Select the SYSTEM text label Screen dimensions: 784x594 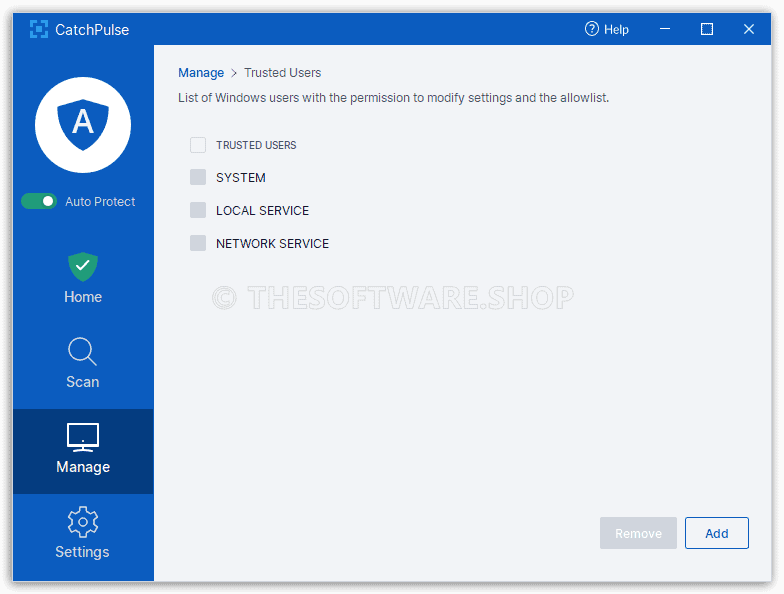click(x=240, y=178)
